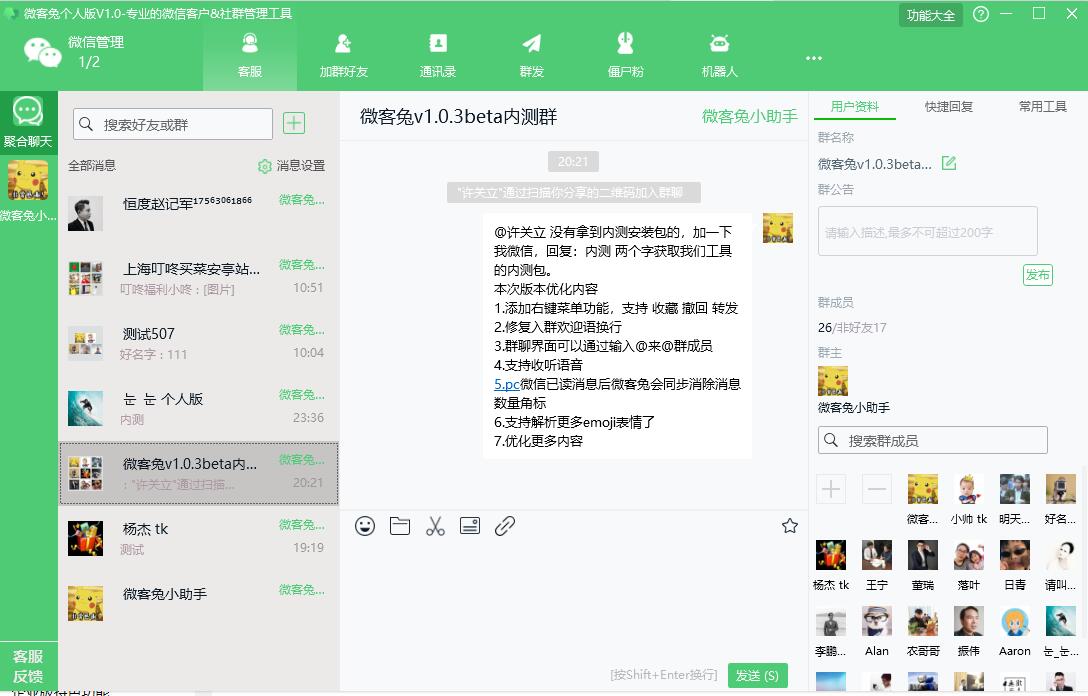
Task: Open the 加群好友 section
Action: (x=343, y=56)
